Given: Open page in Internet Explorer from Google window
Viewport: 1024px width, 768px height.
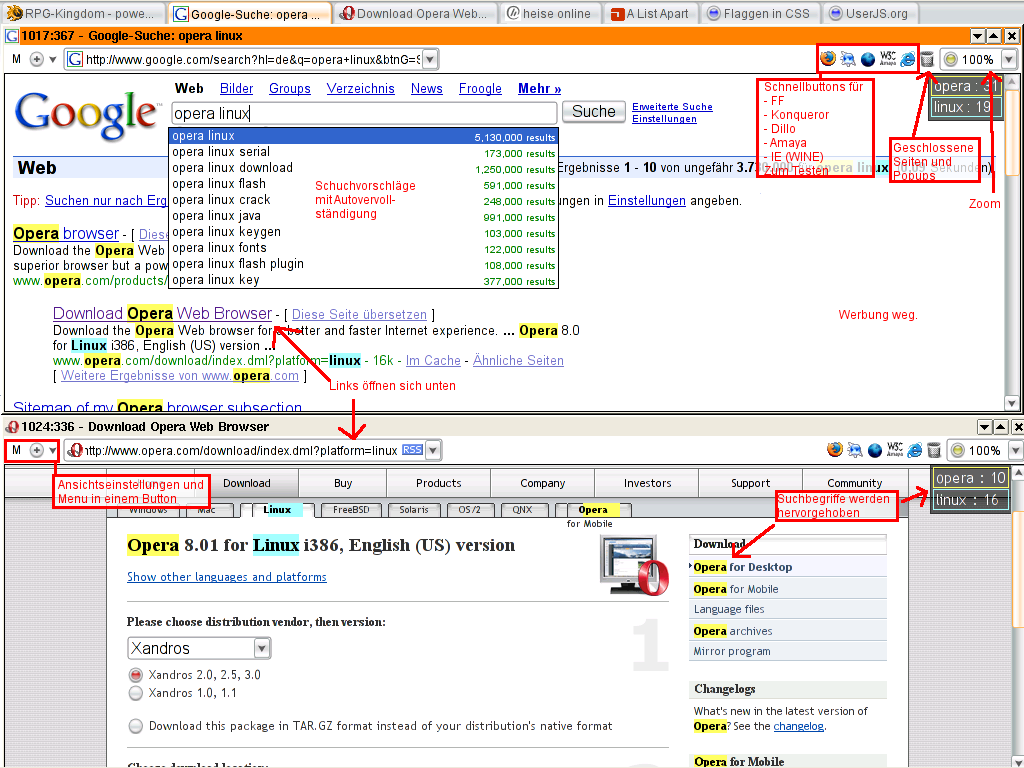Looking at the screenshot, I should [x=907, y=59].
